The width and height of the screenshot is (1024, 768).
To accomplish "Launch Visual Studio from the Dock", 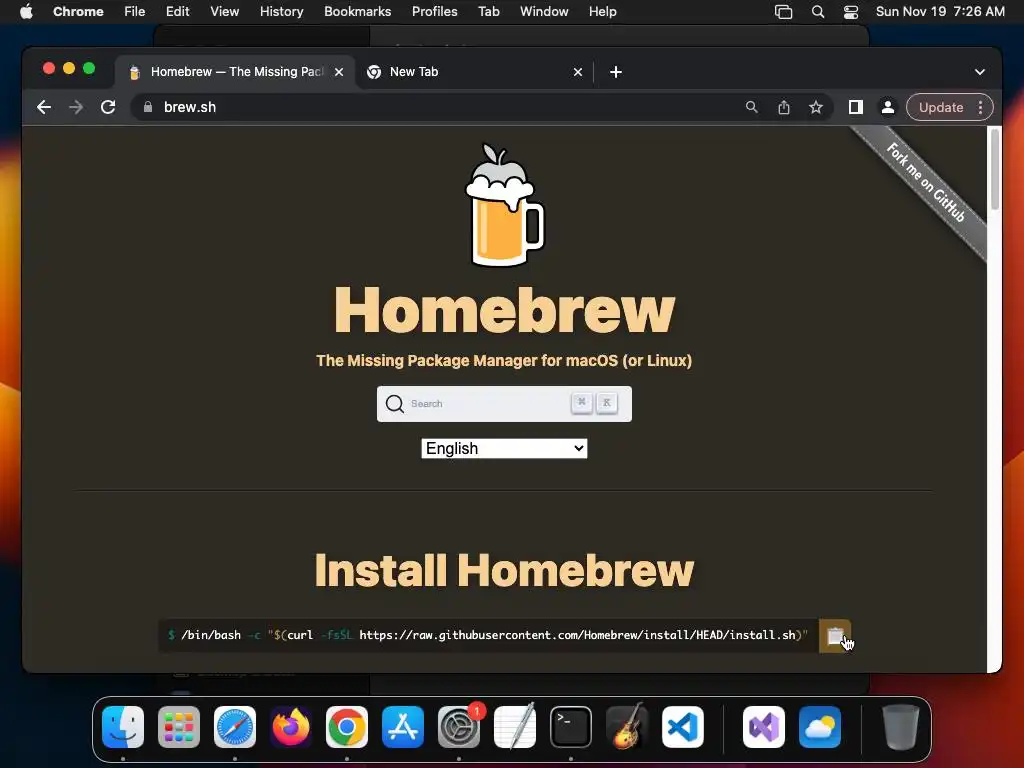I will tap(764, 727).
